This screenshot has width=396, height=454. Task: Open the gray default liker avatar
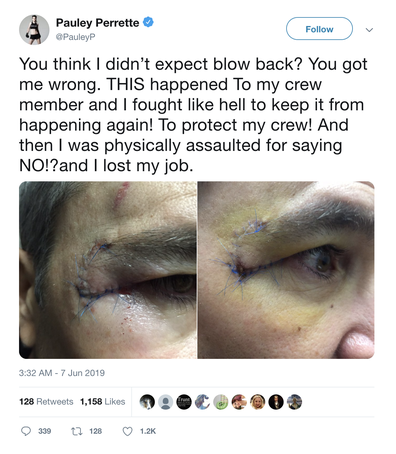165,402
